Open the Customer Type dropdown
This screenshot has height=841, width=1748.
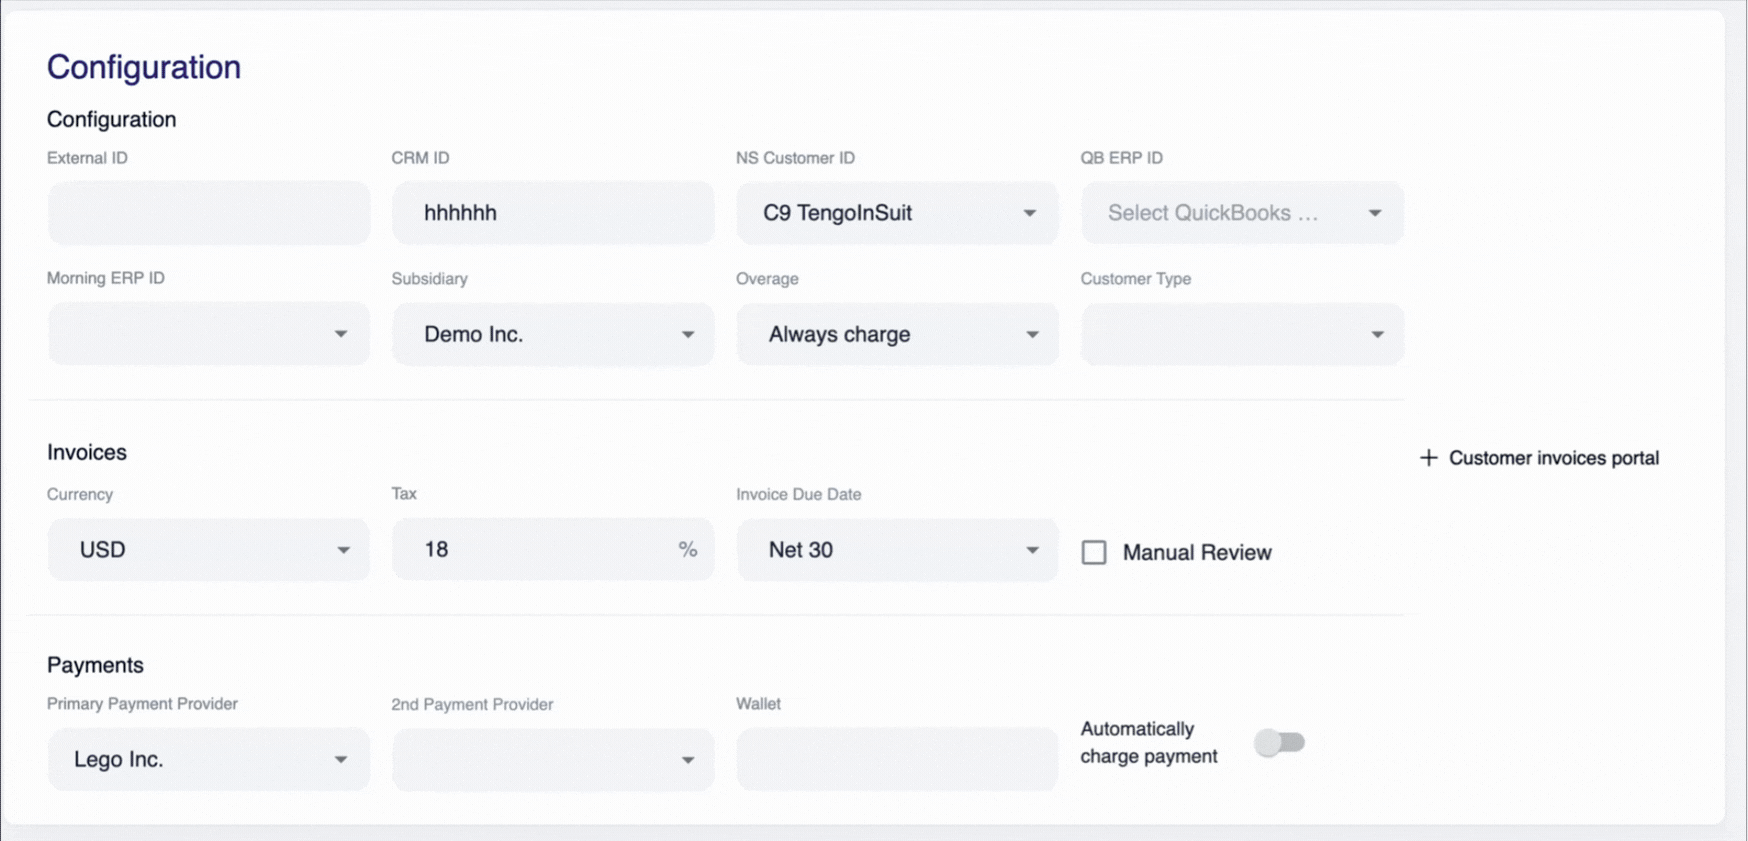tap(1242, 334)
